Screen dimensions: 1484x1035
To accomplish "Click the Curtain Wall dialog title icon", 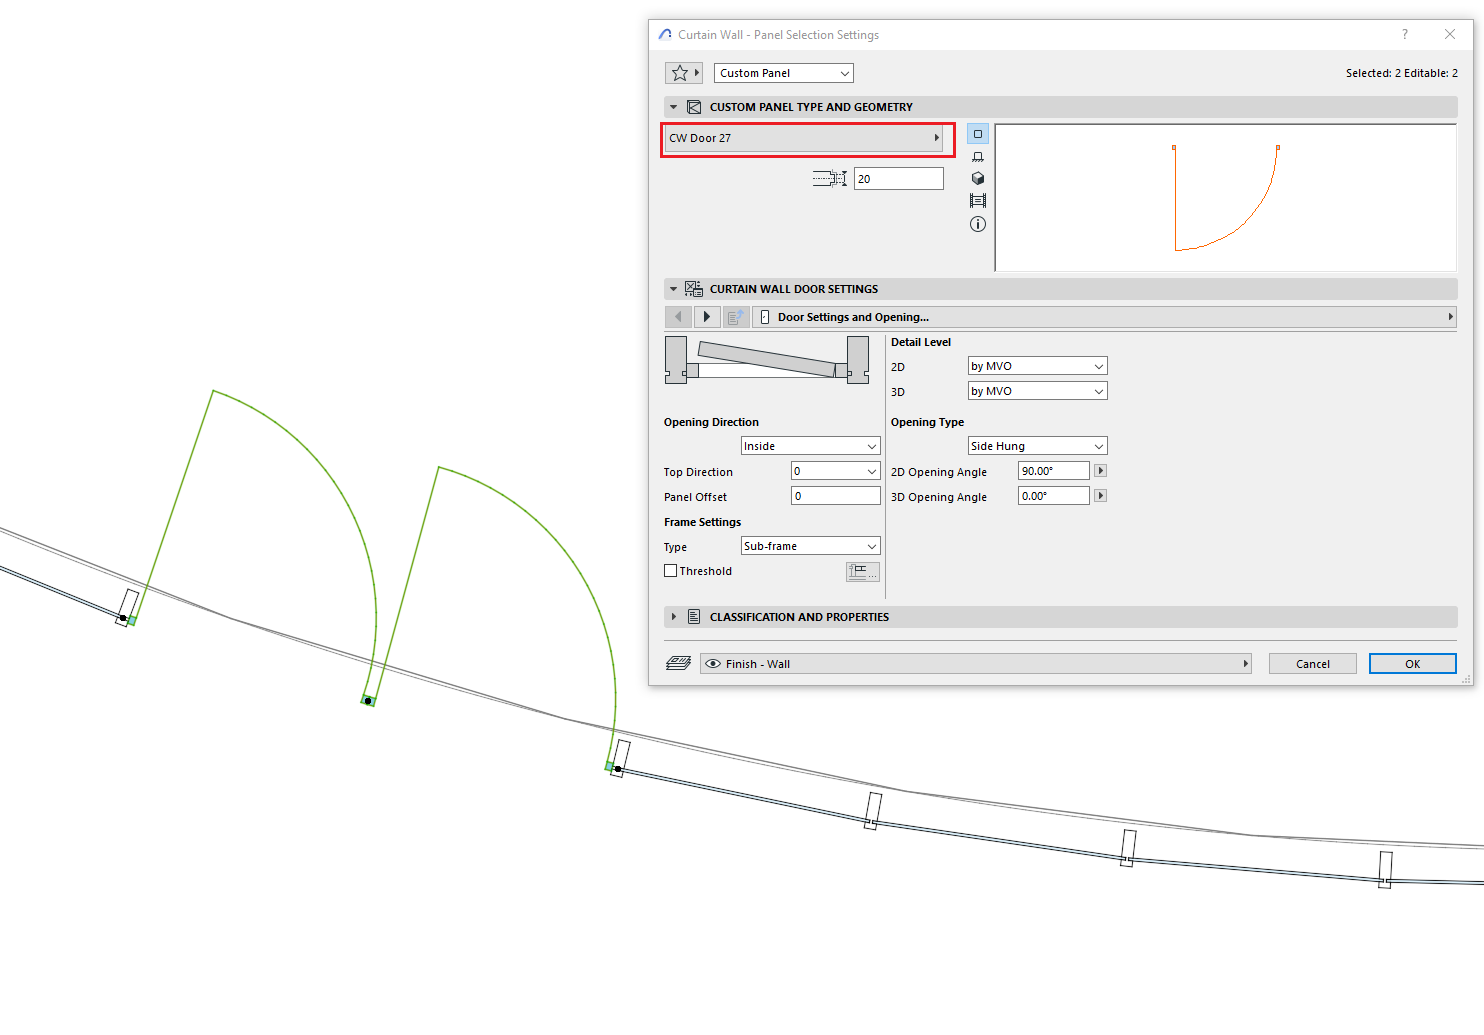I will pos(665,34).
